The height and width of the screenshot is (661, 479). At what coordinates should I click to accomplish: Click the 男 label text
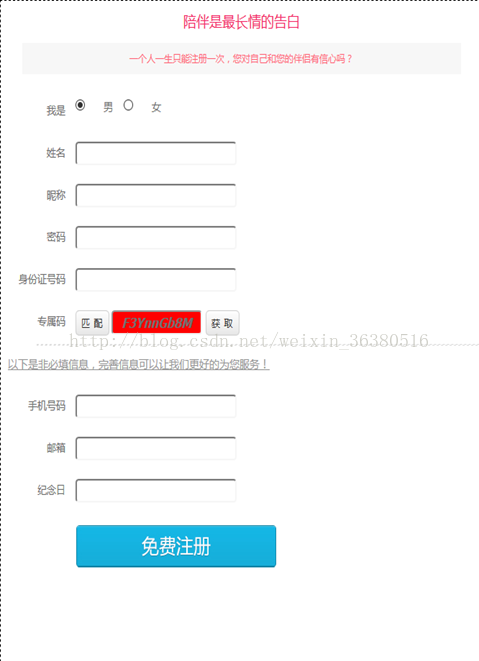[108, 107]
